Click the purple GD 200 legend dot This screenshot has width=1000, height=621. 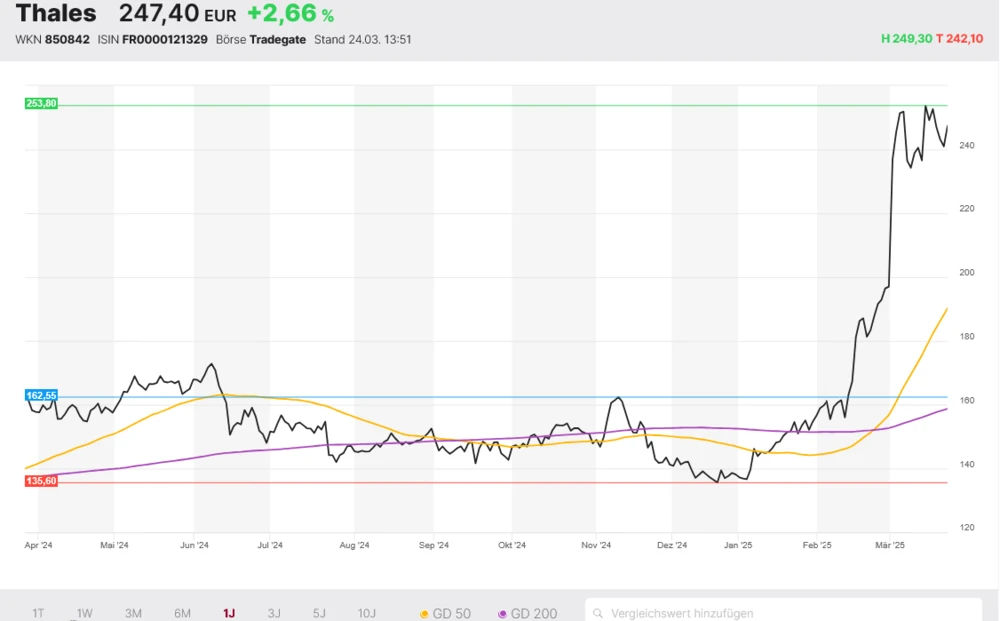tap(502, 613)
